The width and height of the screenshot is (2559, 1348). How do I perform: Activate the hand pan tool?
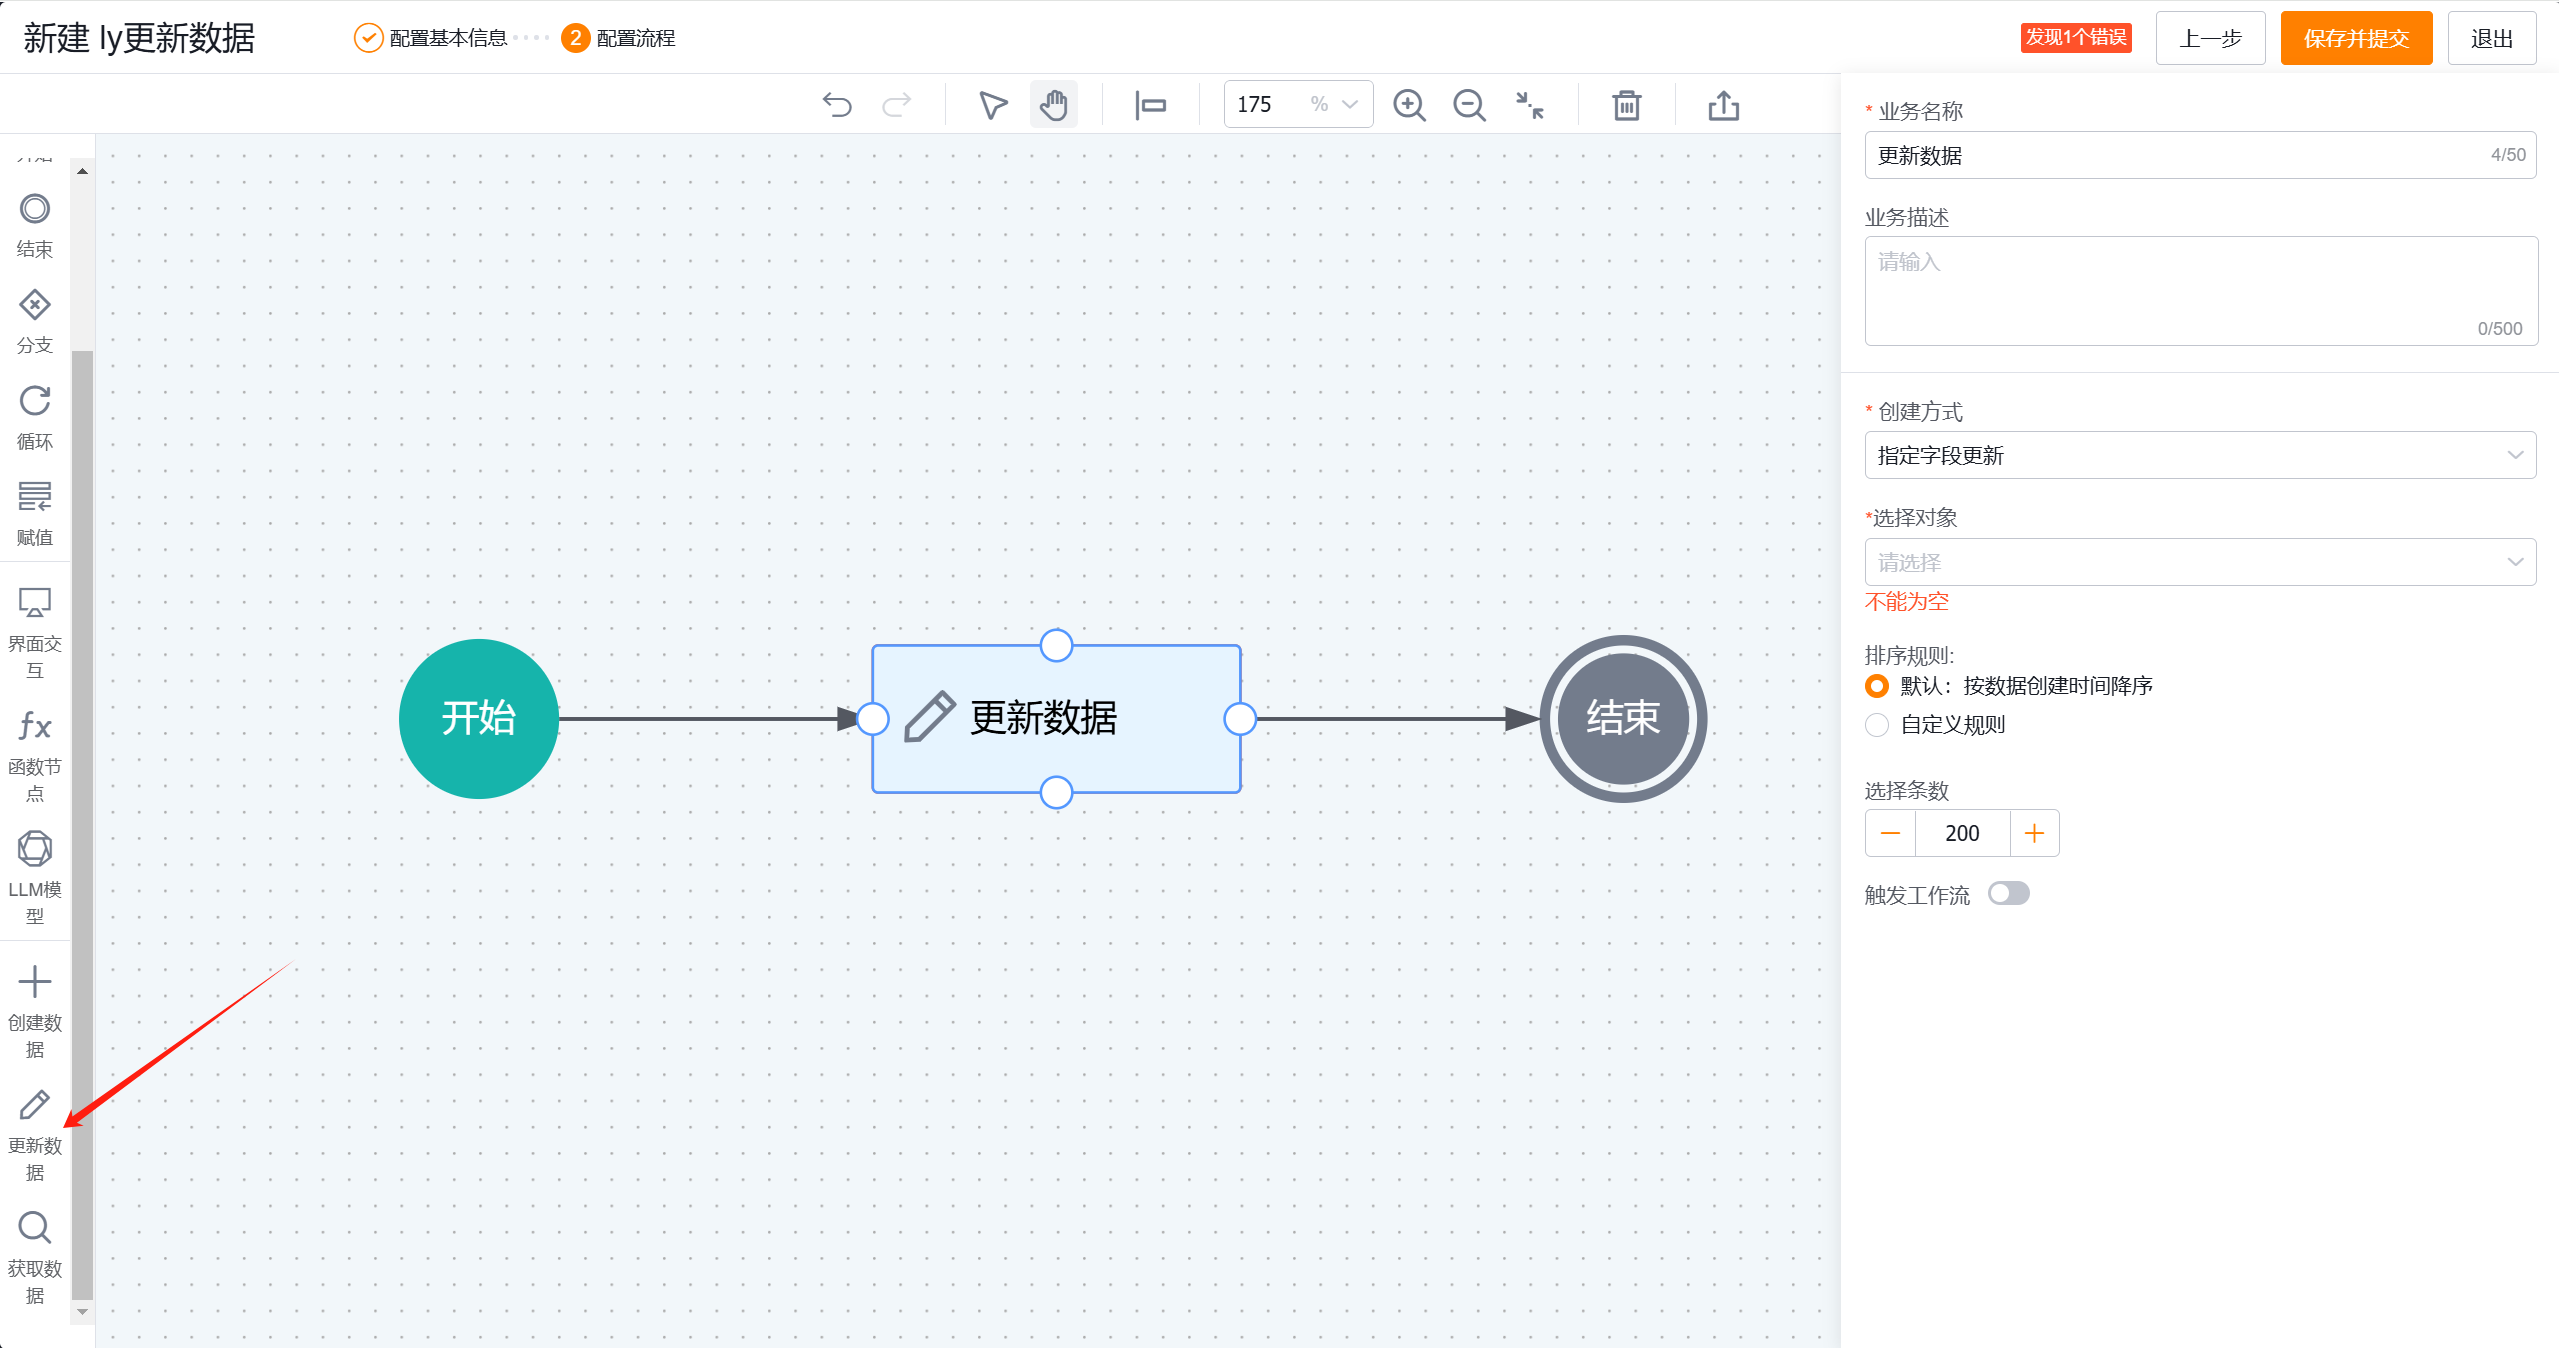pyautogui.click(x=1053, y=105)
